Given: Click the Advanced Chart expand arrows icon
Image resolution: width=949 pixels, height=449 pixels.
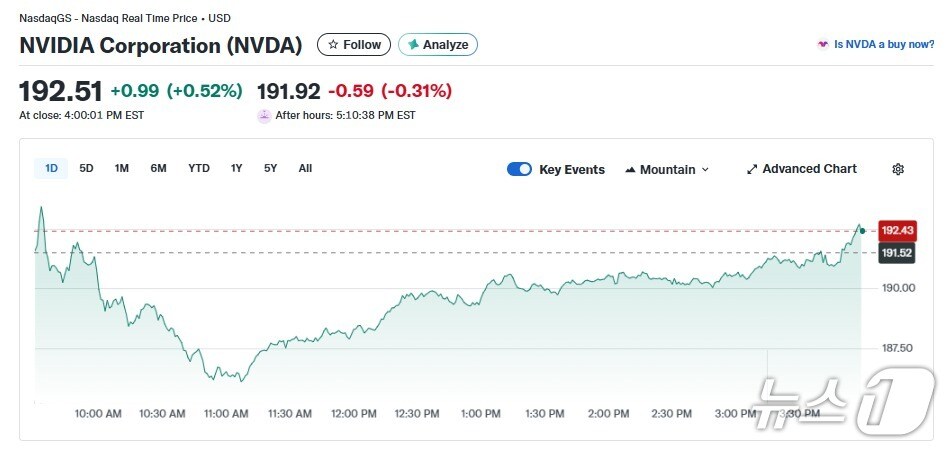Looking at the screenshot, I should (752, 169).
